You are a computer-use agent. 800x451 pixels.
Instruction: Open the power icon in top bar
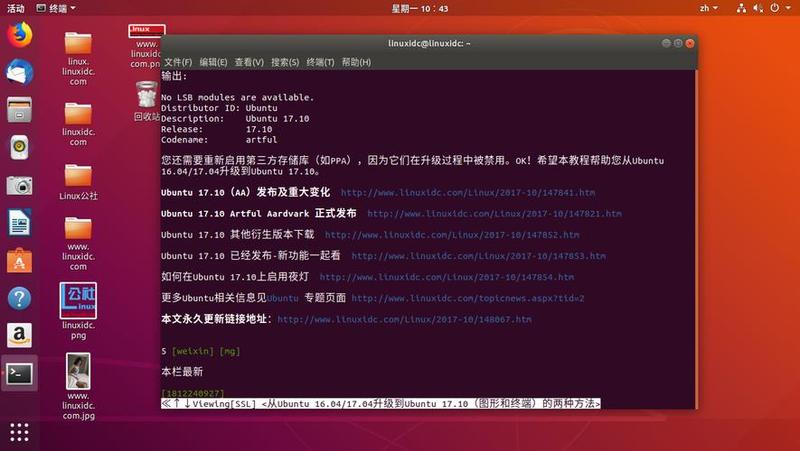tap(774, 8)
